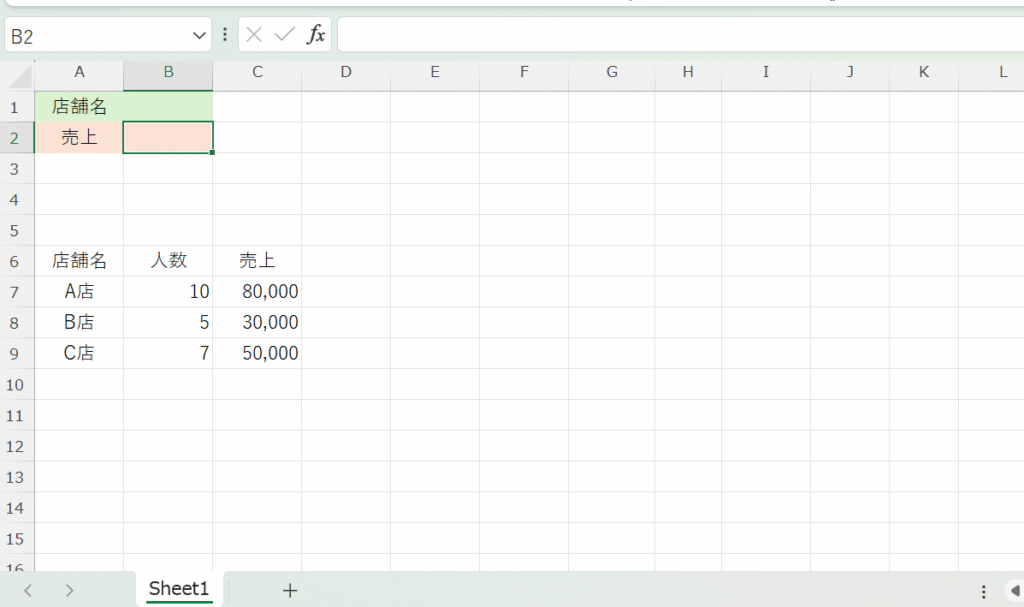Screen dimensions: 1024x607
Task: Select row 7 by its row header
Action: click(16, 292)
